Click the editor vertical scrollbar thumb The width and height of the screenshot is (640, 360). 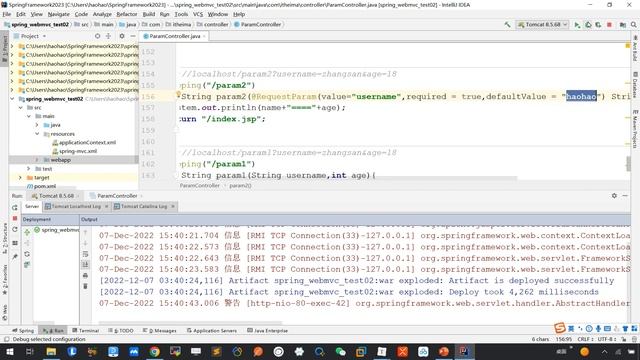[628, 164]
